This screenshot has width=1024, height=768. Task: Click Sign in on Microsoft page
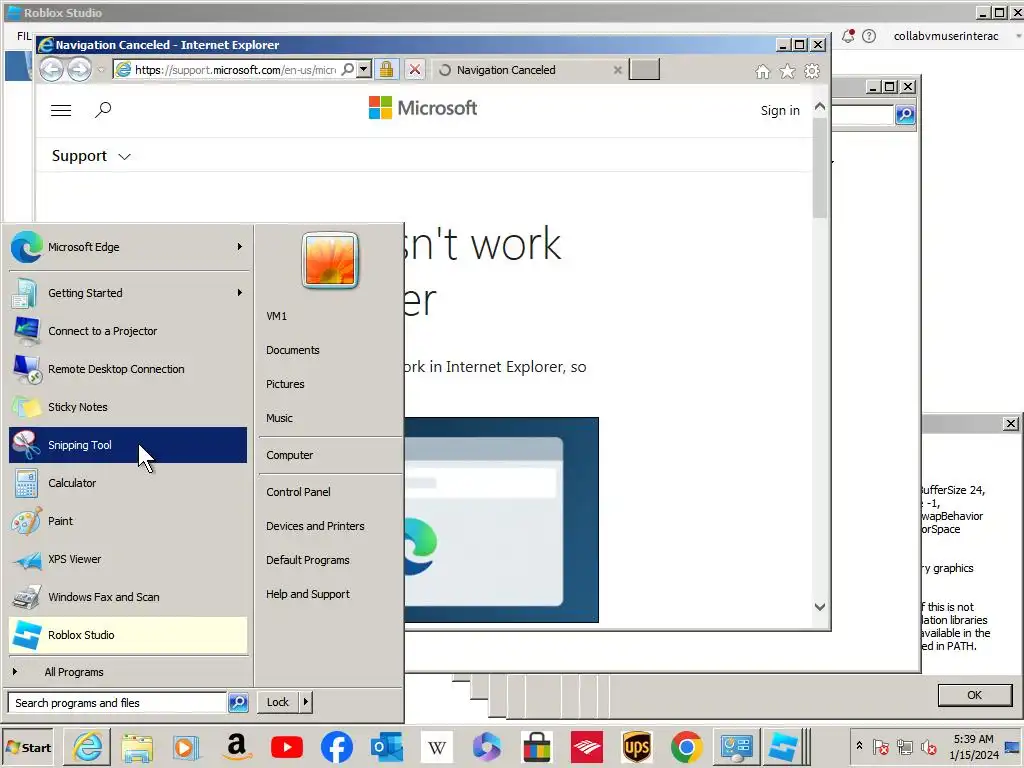pyautogui.click(x=780, y=110)
